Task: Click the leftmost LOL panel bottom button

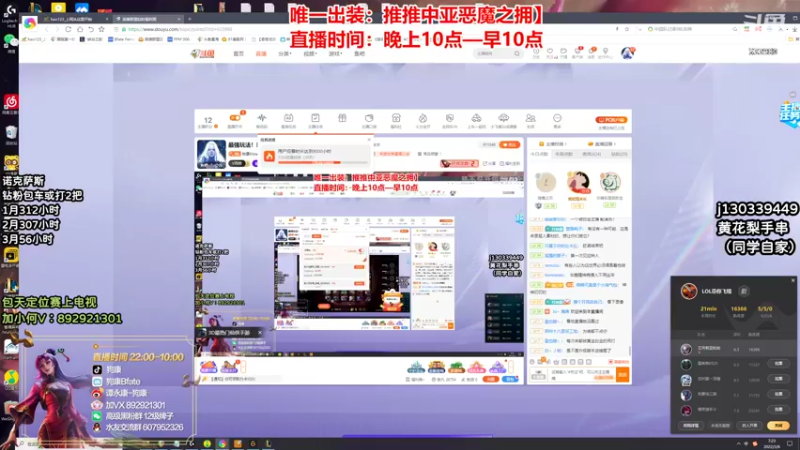Action: 691,426
